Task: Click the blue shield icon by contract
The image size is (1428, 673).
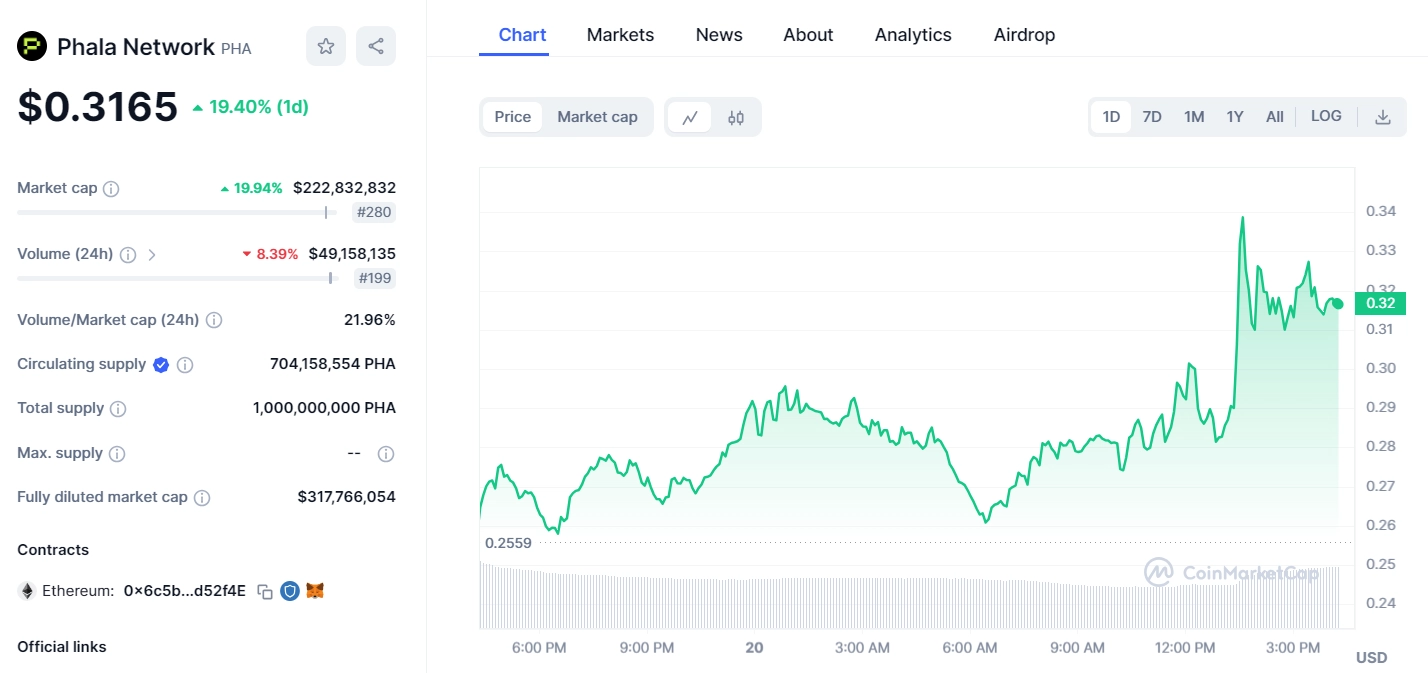Action: 290,591
